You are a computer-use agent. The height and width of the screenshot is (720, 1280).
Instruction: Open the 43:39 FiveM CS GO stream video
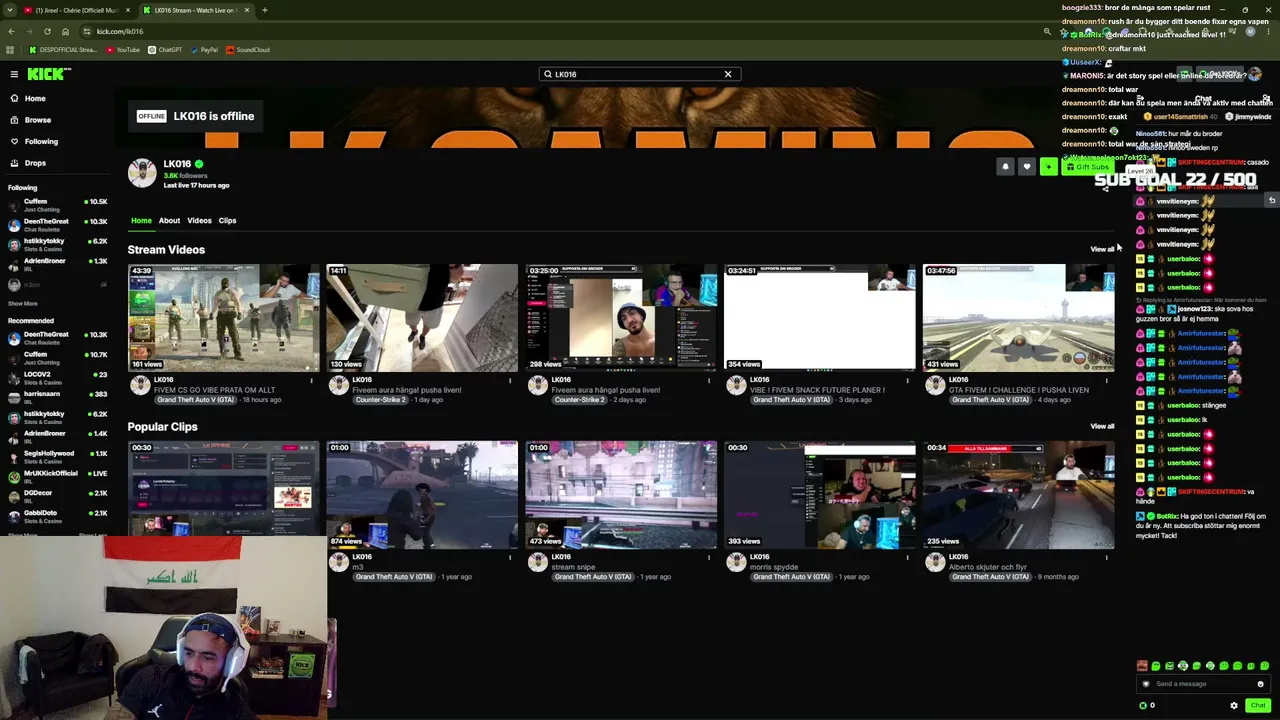pyautogui.click(x=223, y=318)
